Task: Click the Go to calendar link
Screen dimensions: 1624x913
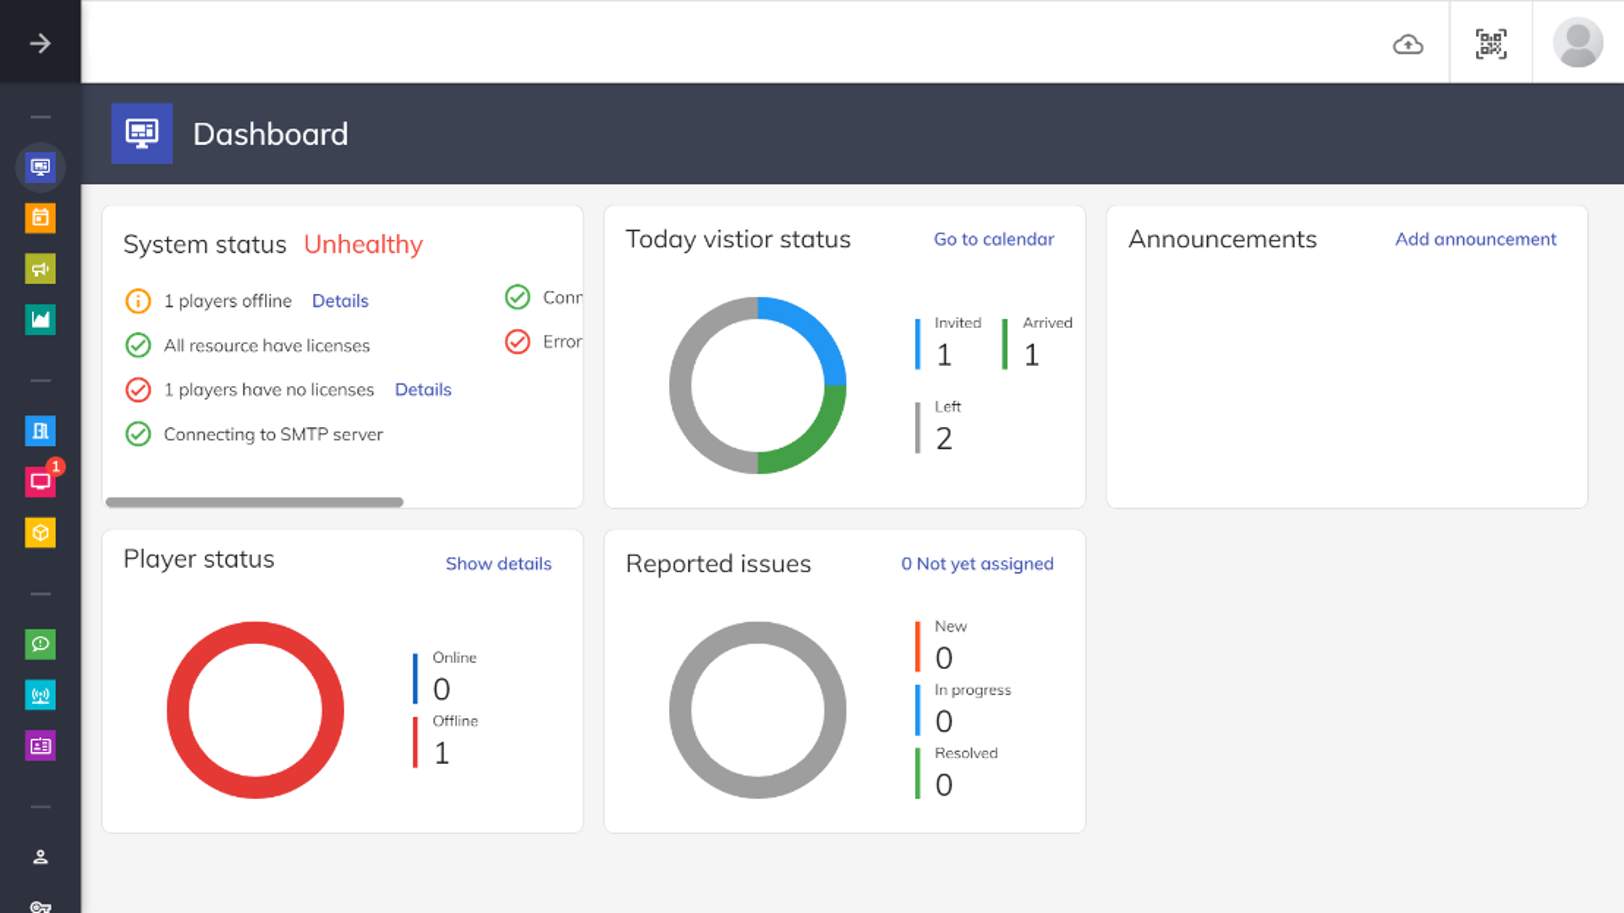Action: [x=993, y=239]
